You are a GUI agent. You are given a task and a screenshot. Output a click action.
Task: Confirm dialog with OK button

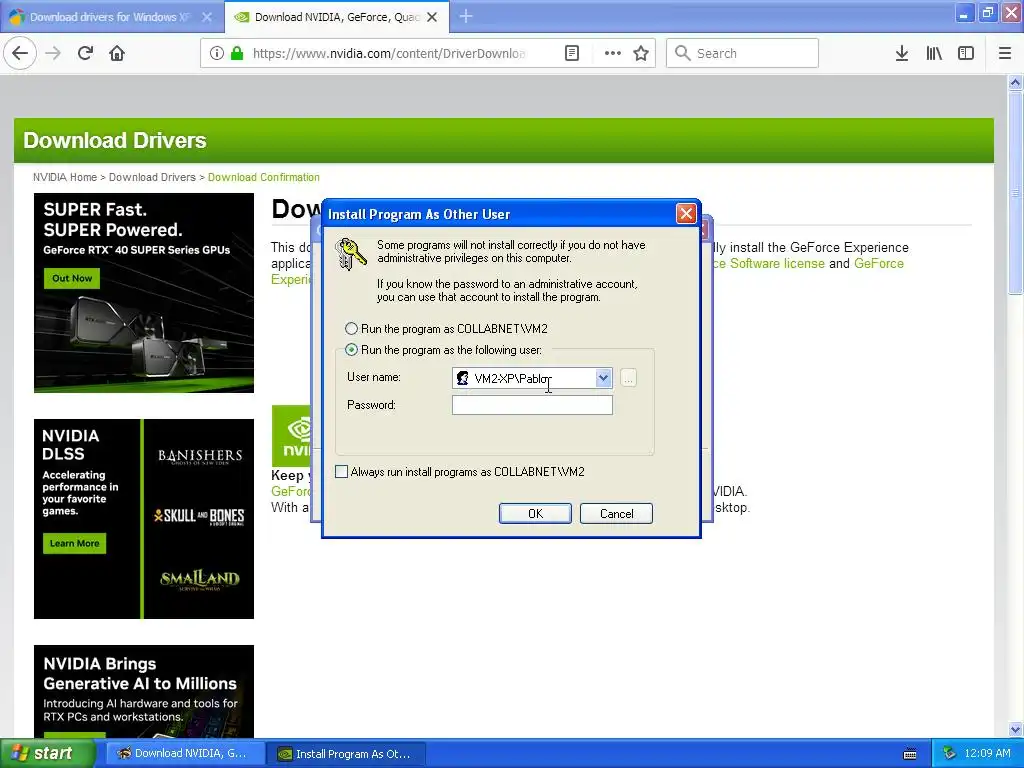tap(535, 513)
